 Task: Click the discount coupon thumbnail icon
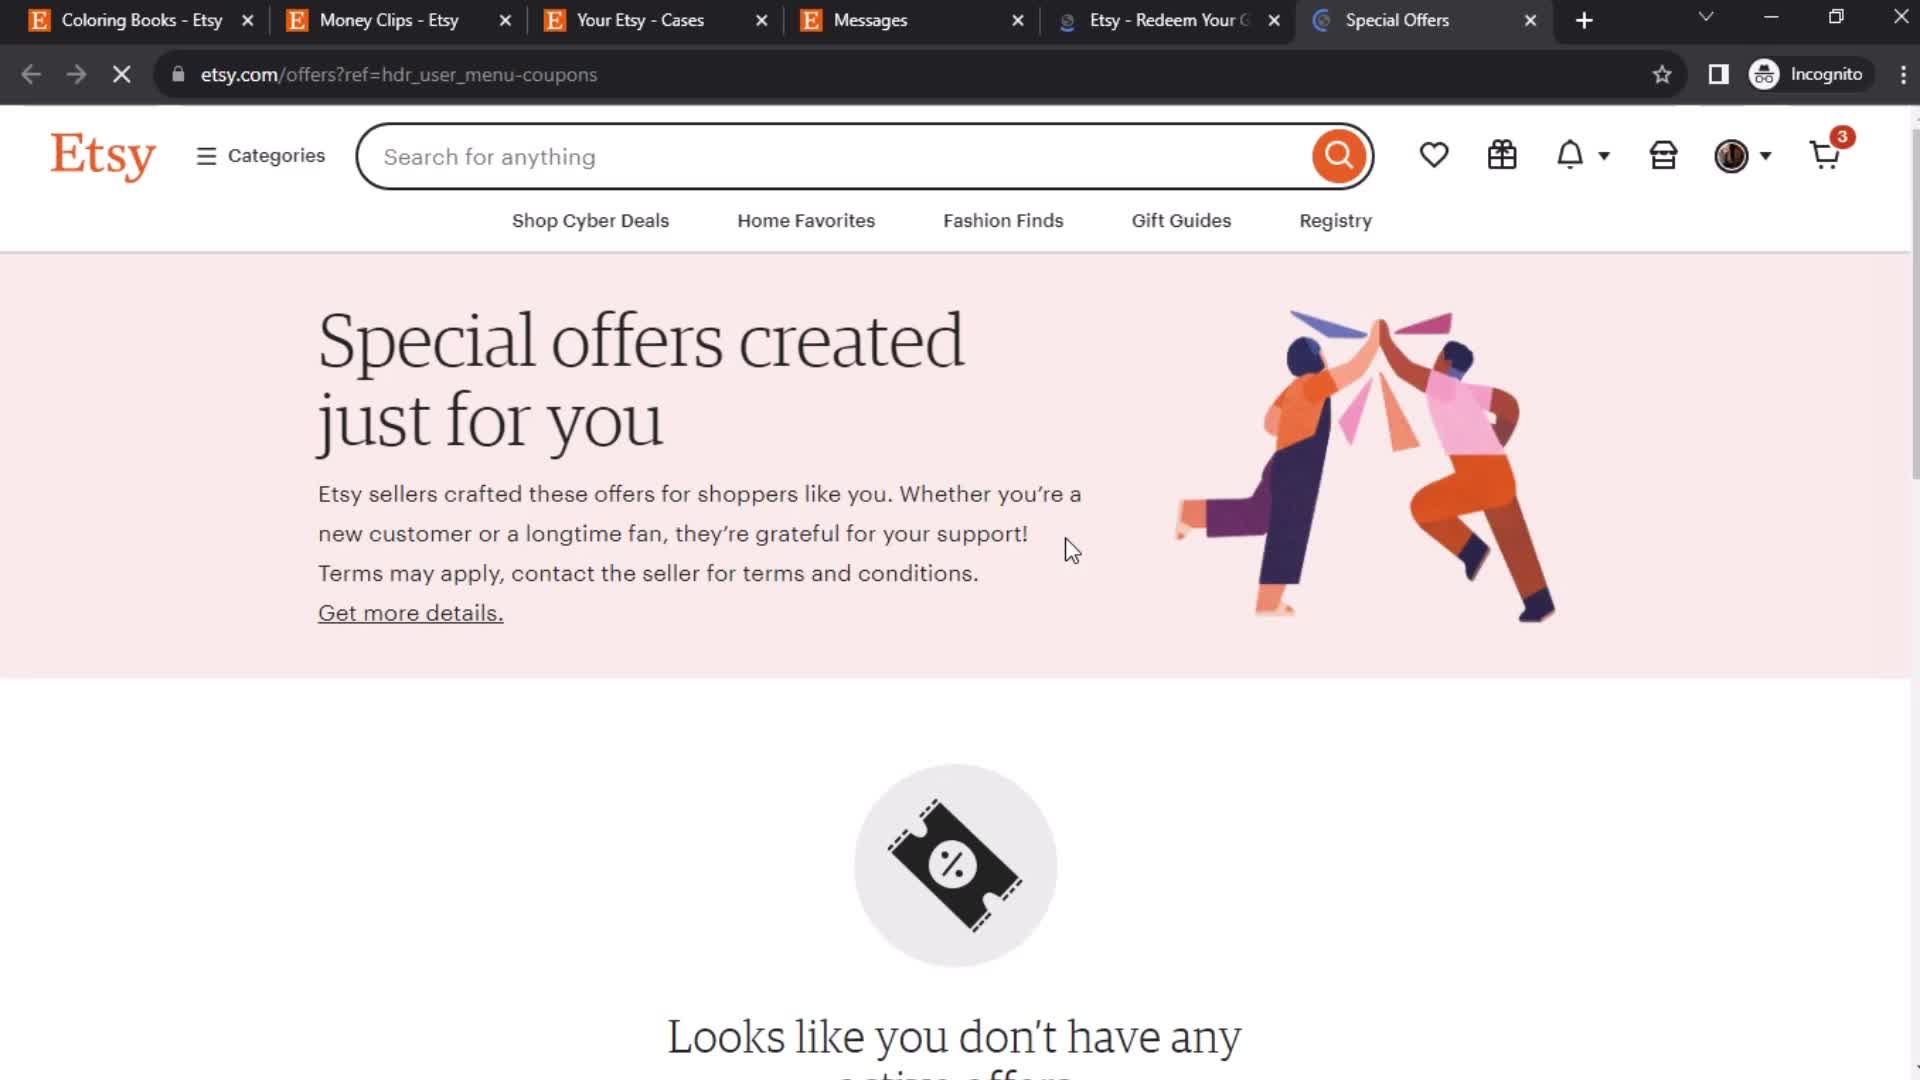[x=955, y=862]
